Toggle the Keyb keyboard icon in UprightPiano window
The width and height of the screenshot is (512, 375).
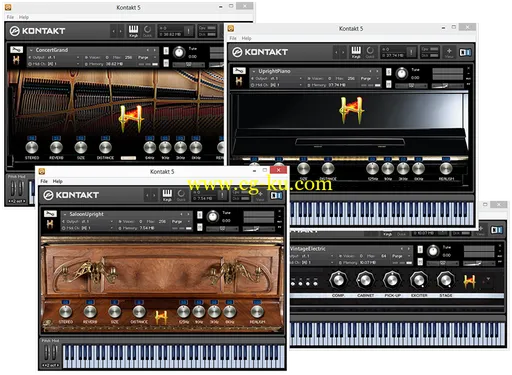point(356,52)
